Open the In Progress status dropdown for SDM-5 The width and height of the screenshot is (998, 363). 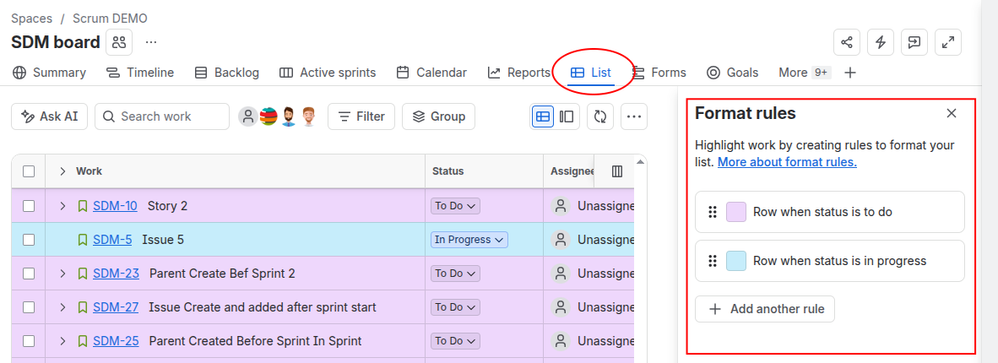tap(470, 239)
